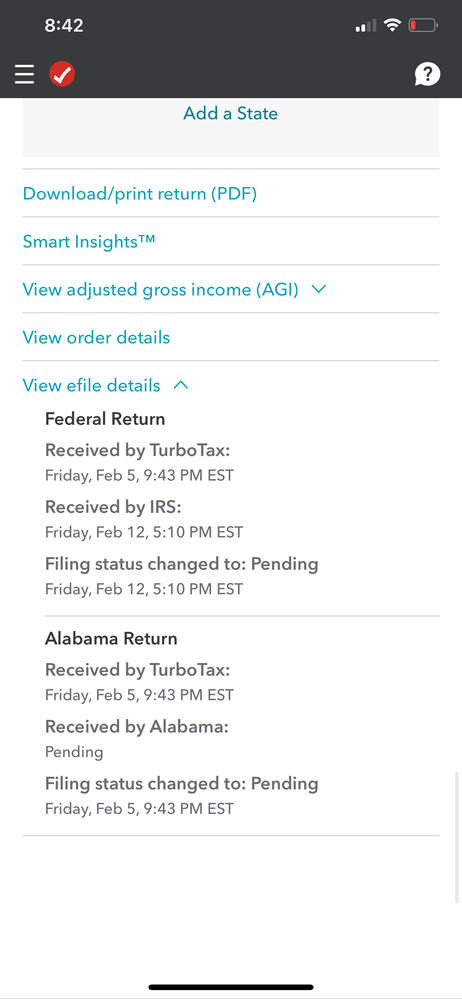Tap the 8:42 clock in status bar
Screen dimensions: 462x999
[64, 25]
